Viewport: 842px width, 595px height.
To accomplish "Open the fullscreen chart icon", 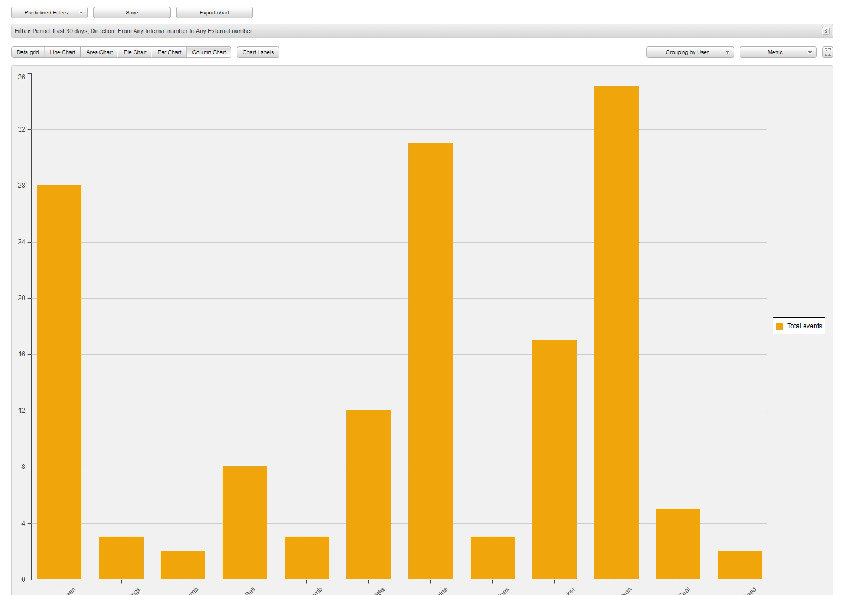I will pos(828,52).
